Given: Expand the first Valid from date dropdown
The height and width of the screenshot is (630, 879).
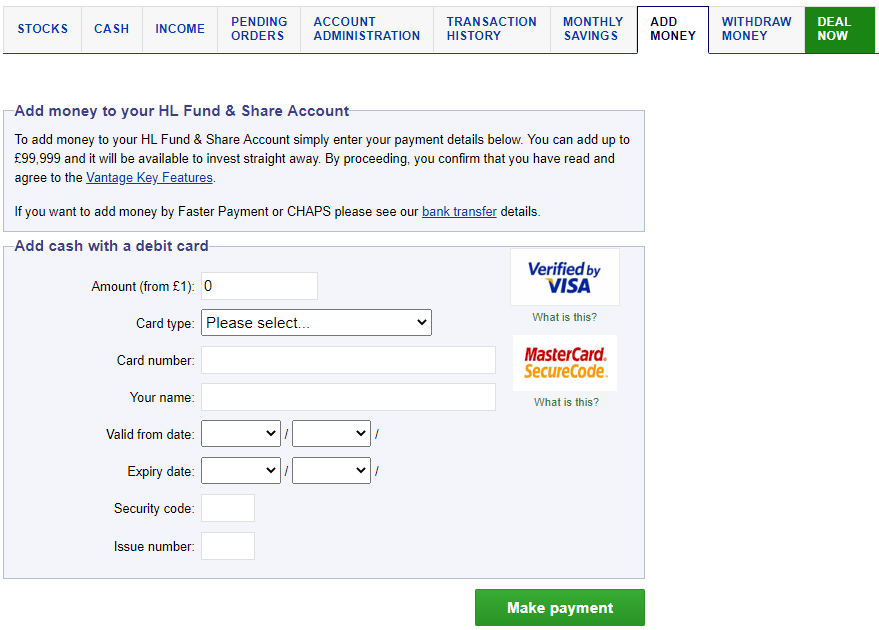Looking at the screenshot, I should tap(240, 434).
